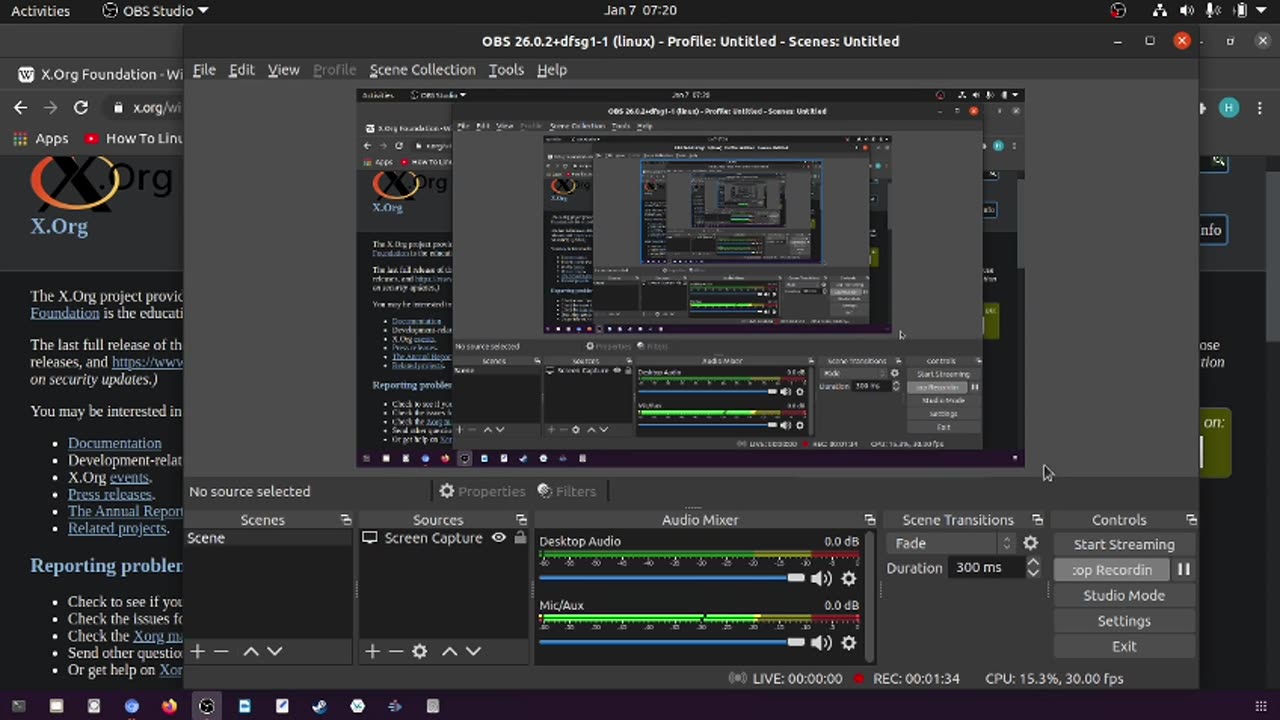Open the Annual Report link

click(125, 511)
